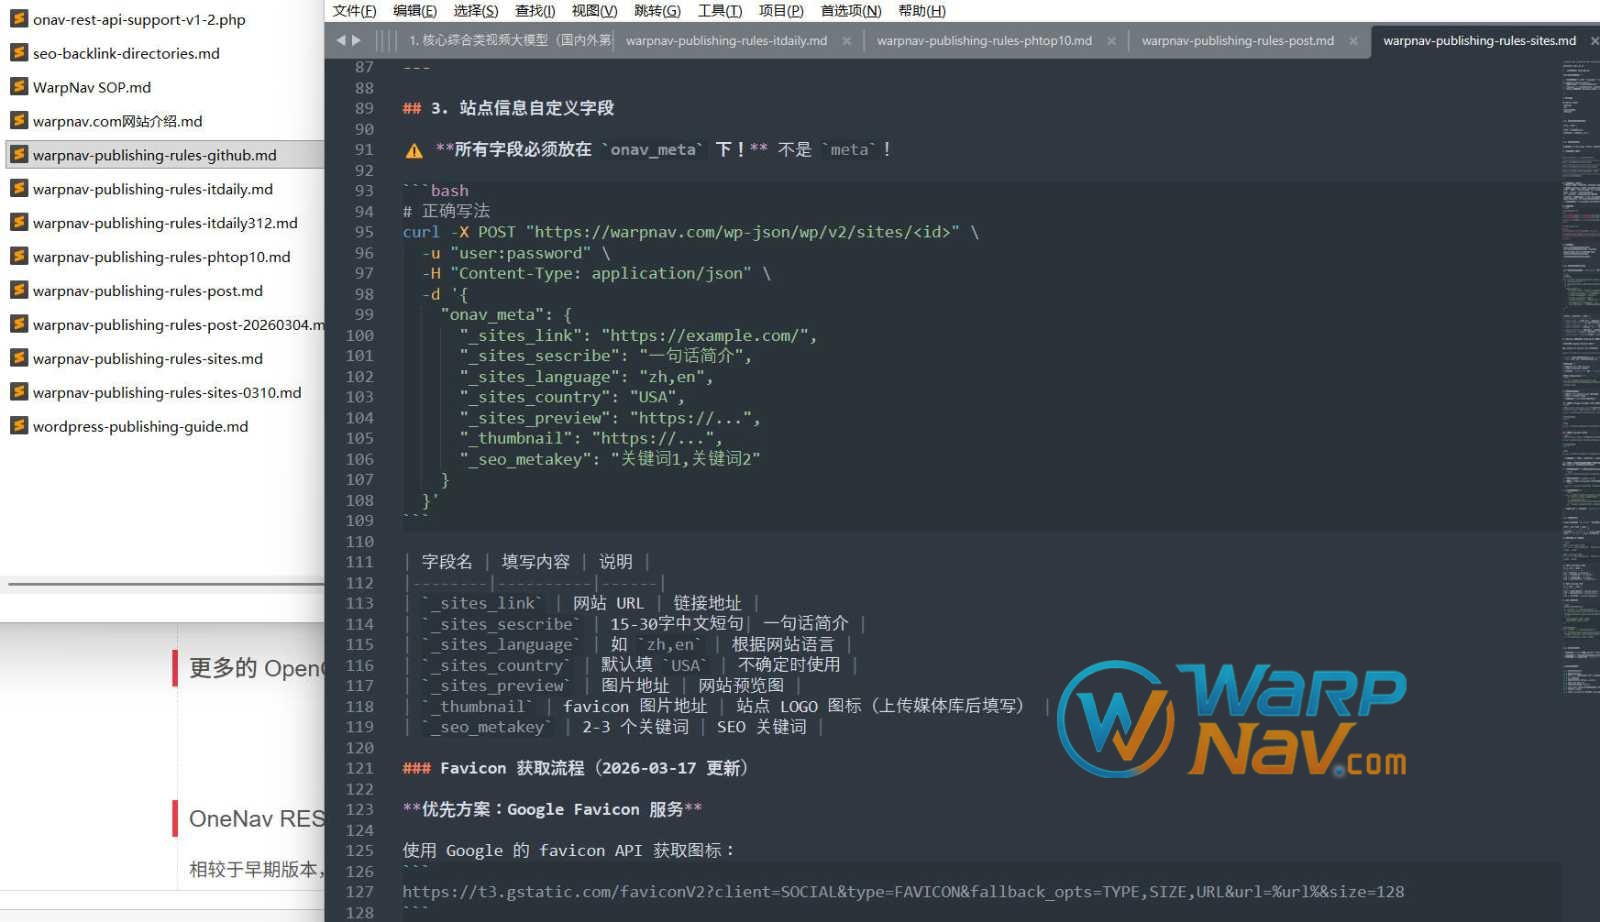Open the 视图(V) menu
Screen dimensions: 1600x922
(594, 11)
